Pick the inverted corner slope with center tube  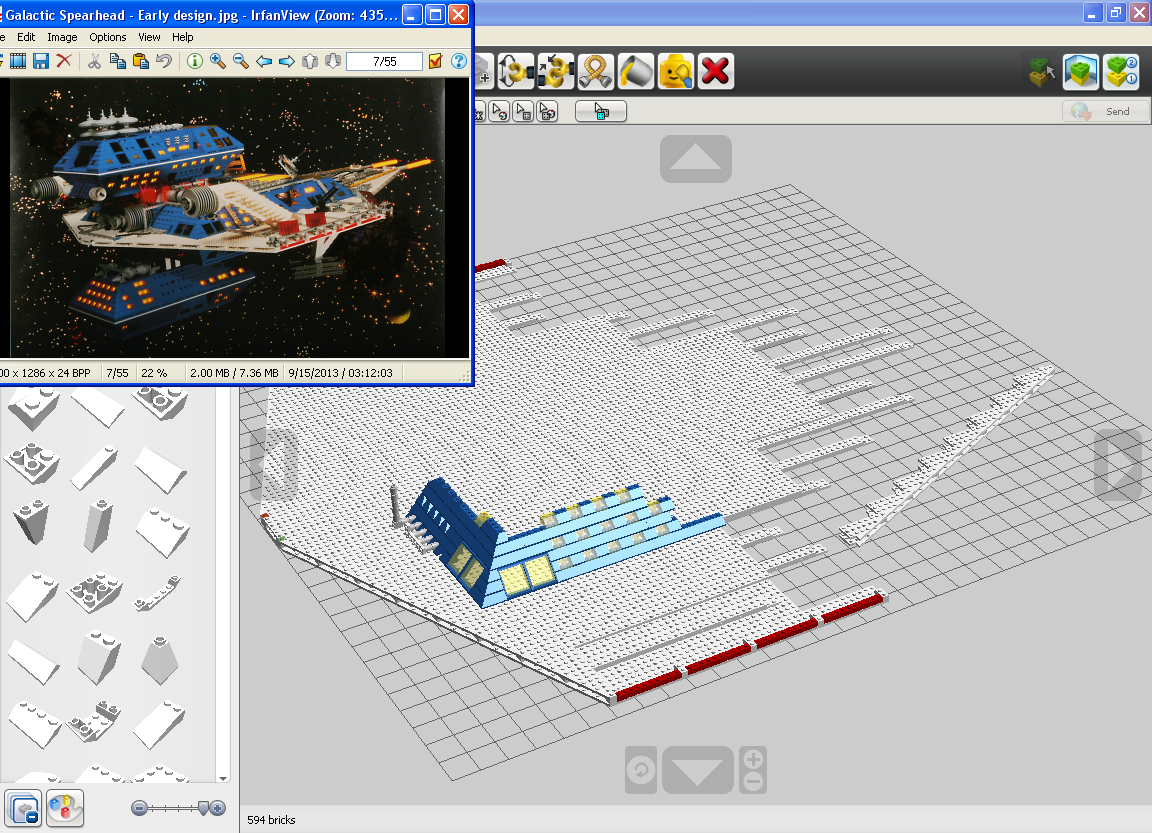coord(32,463)
